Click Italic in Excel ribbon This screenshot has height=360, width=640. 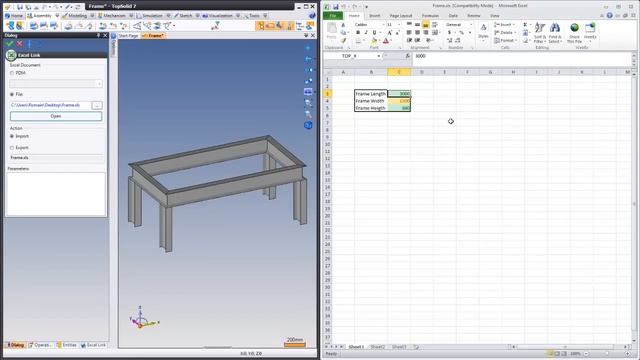(366, 33)
